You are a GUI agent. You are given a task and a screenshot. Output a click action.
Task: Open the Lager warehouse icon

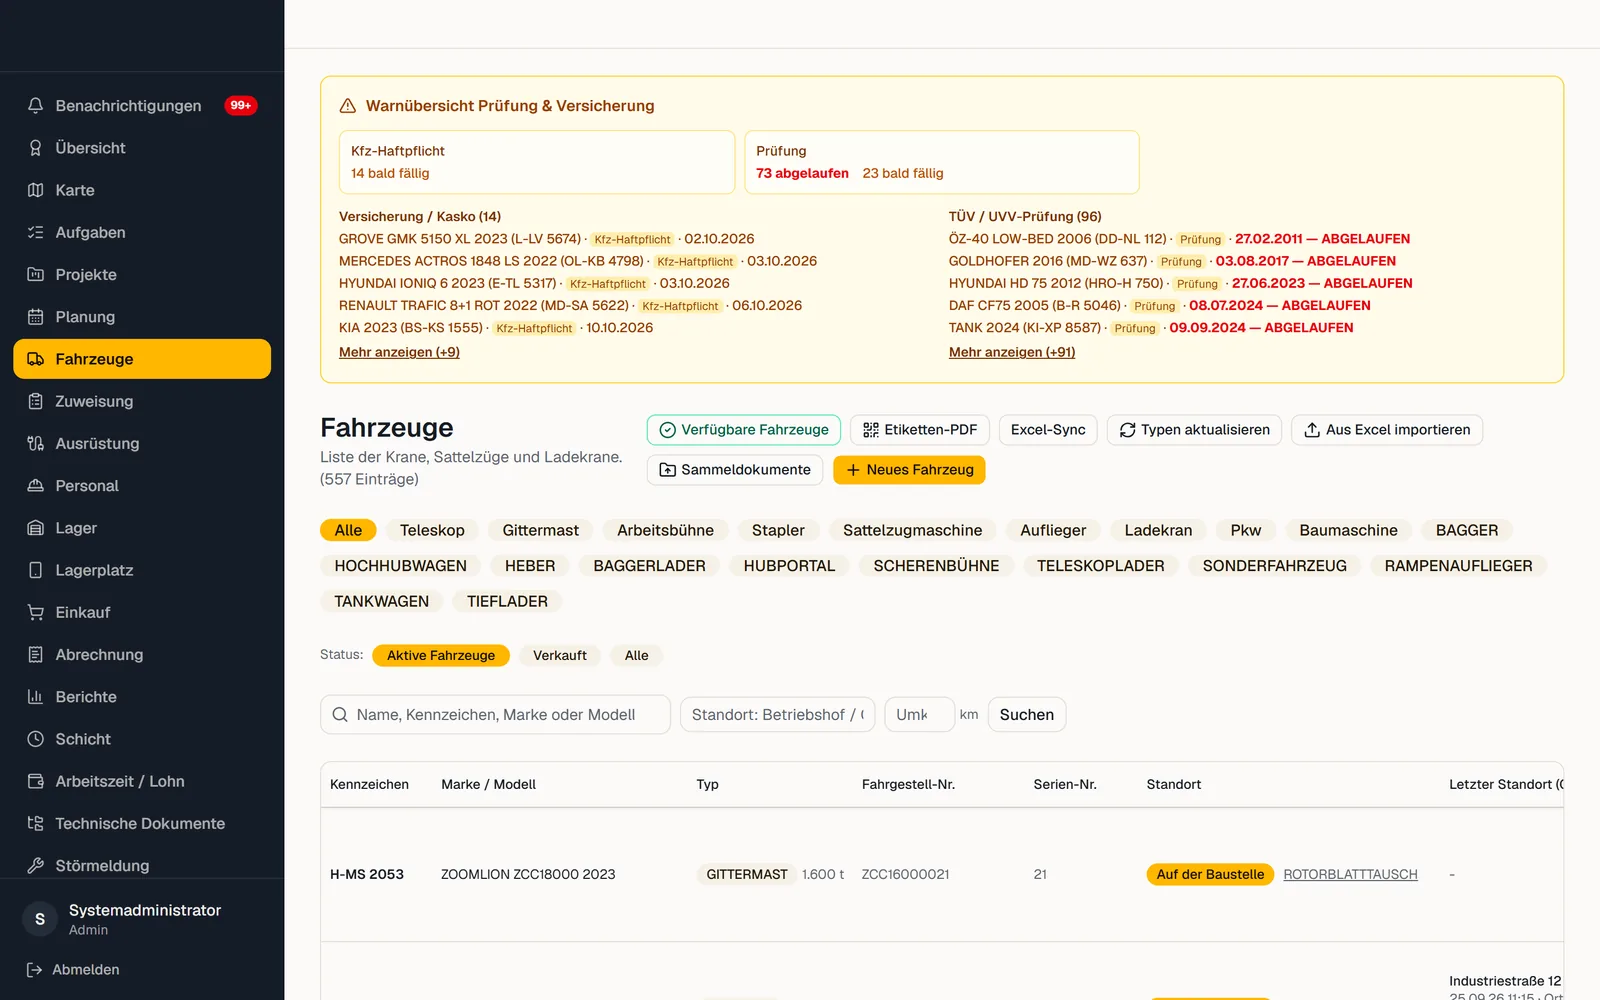[36, 528]
